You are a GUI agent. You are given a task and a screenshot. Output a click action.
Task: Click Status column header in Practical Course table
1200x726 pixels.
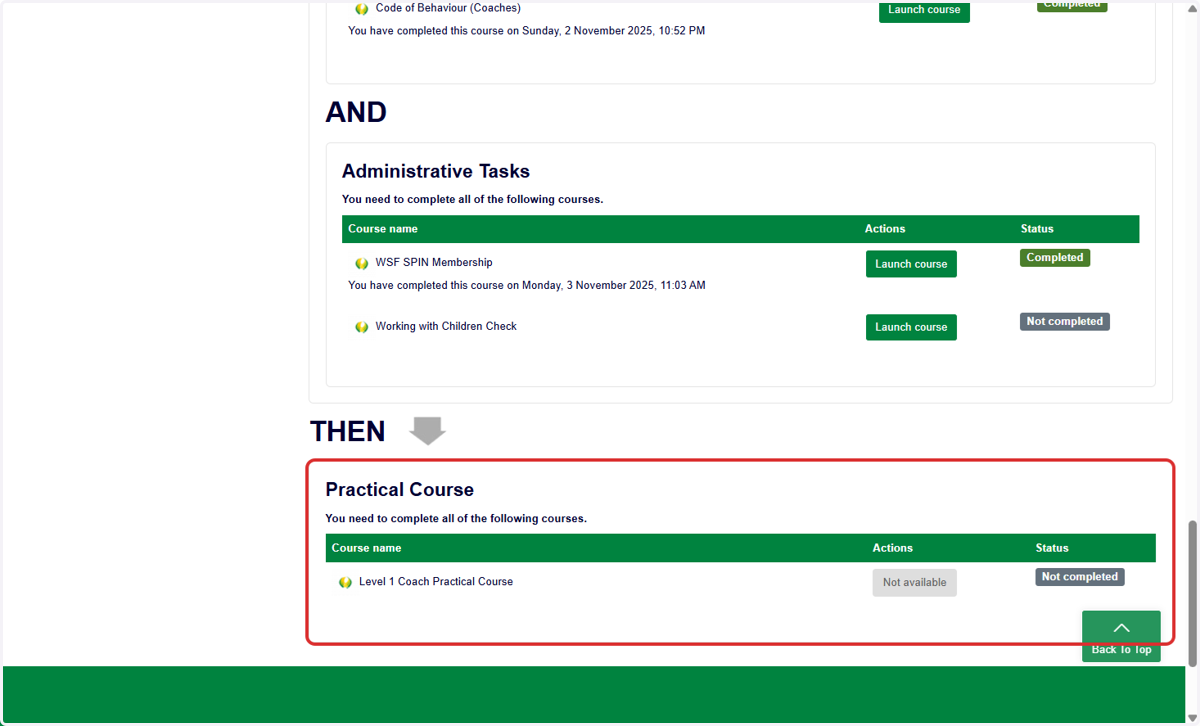pyautogui.click(x=1052, y=548)
